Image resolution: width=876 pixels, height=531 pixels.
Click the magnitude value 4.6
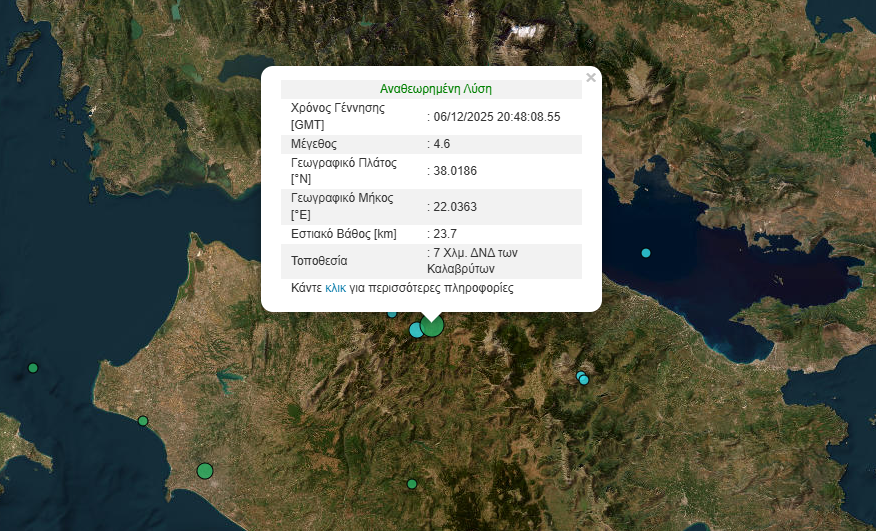tap(441, 144)
